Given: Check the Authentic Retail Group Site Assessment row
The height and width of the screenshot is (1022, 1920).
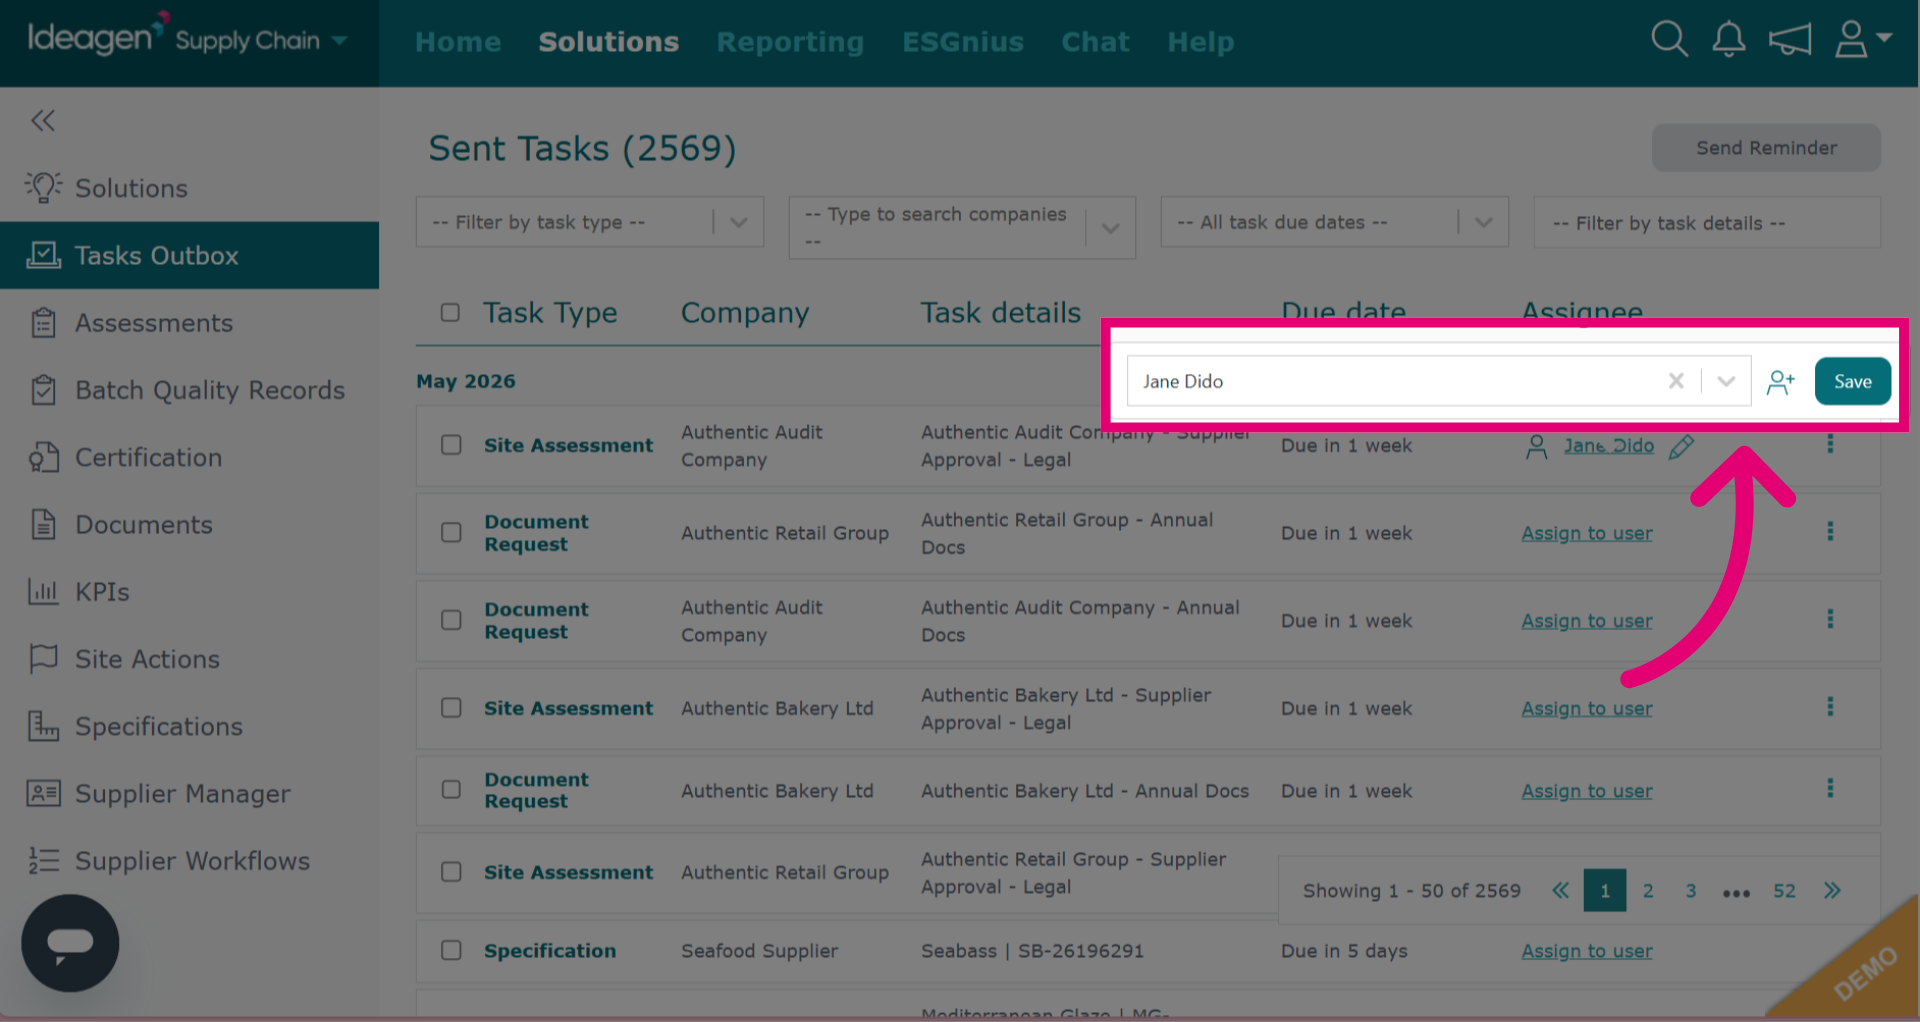Looking at the screenshot, I should tap(451, 871).
